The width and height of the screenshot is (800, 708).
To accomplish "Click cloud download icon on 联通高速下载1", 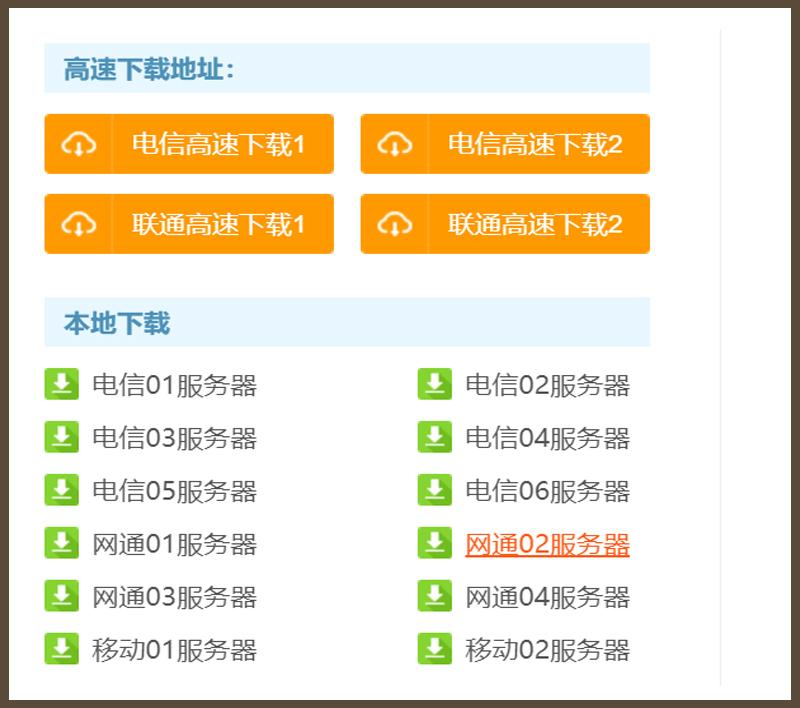I will pyautogui.click(x=79, y=224).
